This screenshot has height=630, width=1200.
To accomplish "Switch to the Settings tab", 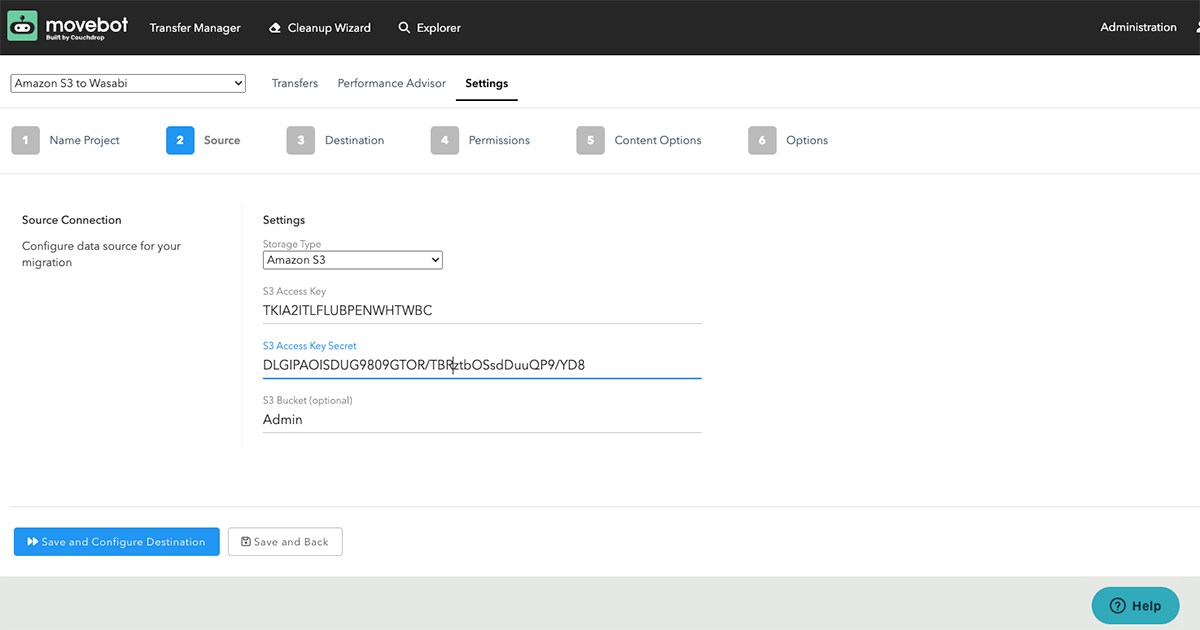I will [487, 83].
